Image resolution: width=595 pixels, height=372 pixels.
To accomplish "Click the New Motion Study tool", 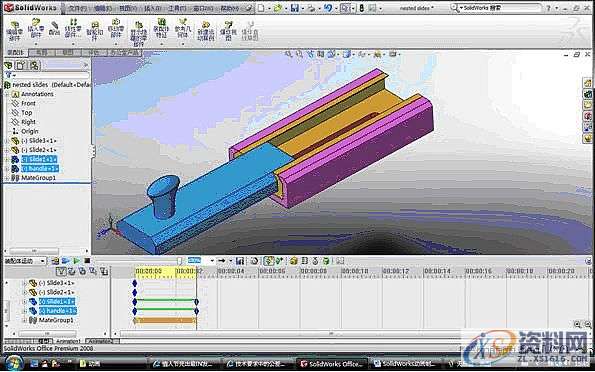I will 206,31.
